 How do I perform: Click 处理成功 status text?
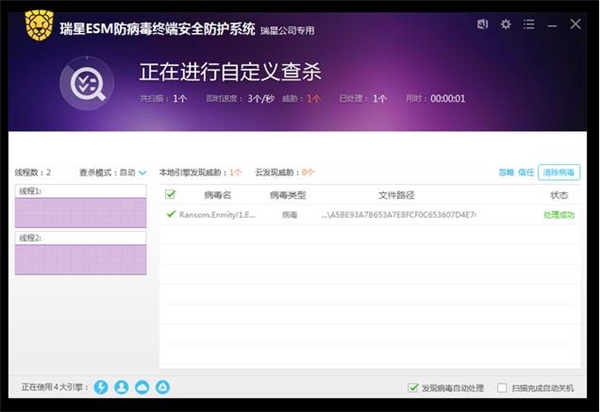pyautogui.click(x=559, y=215)
